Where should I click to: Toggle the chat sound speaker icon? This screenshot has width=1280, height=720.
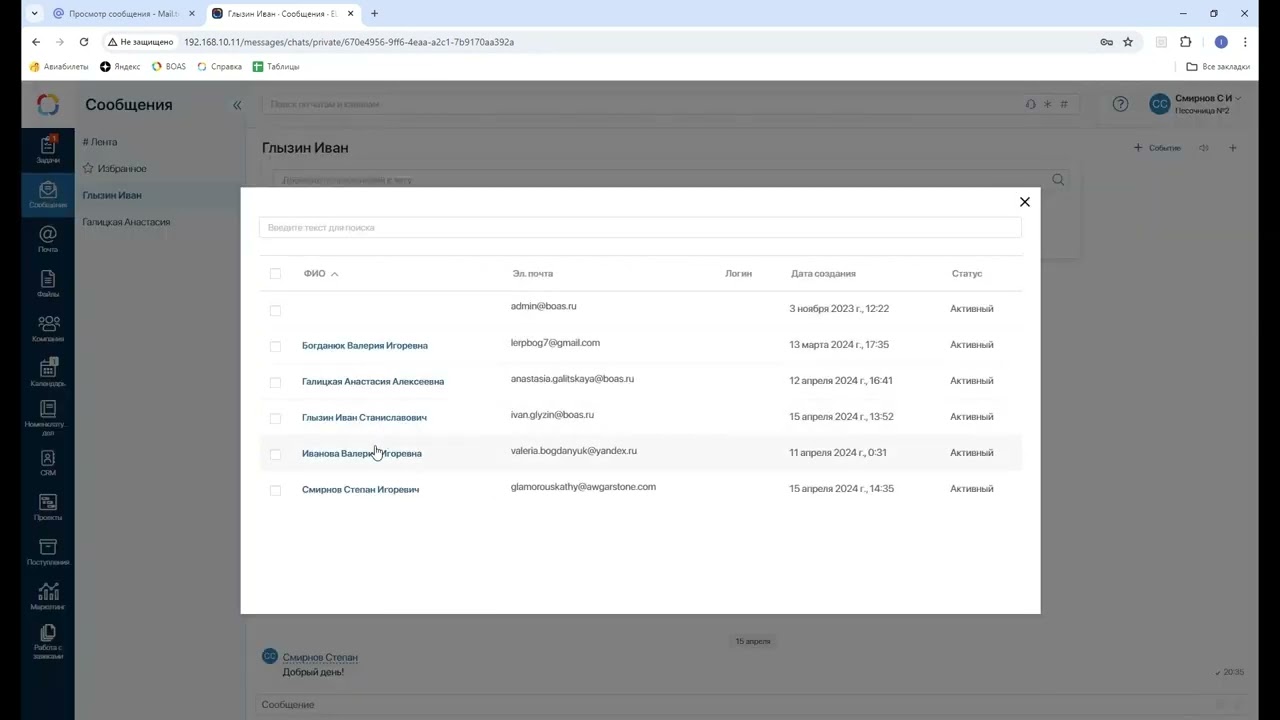[x=1204, y=148]
